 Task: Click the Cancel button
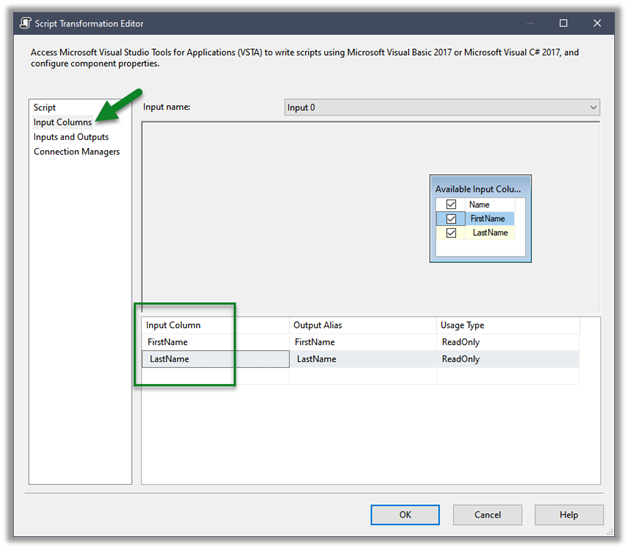pos(487,515)
